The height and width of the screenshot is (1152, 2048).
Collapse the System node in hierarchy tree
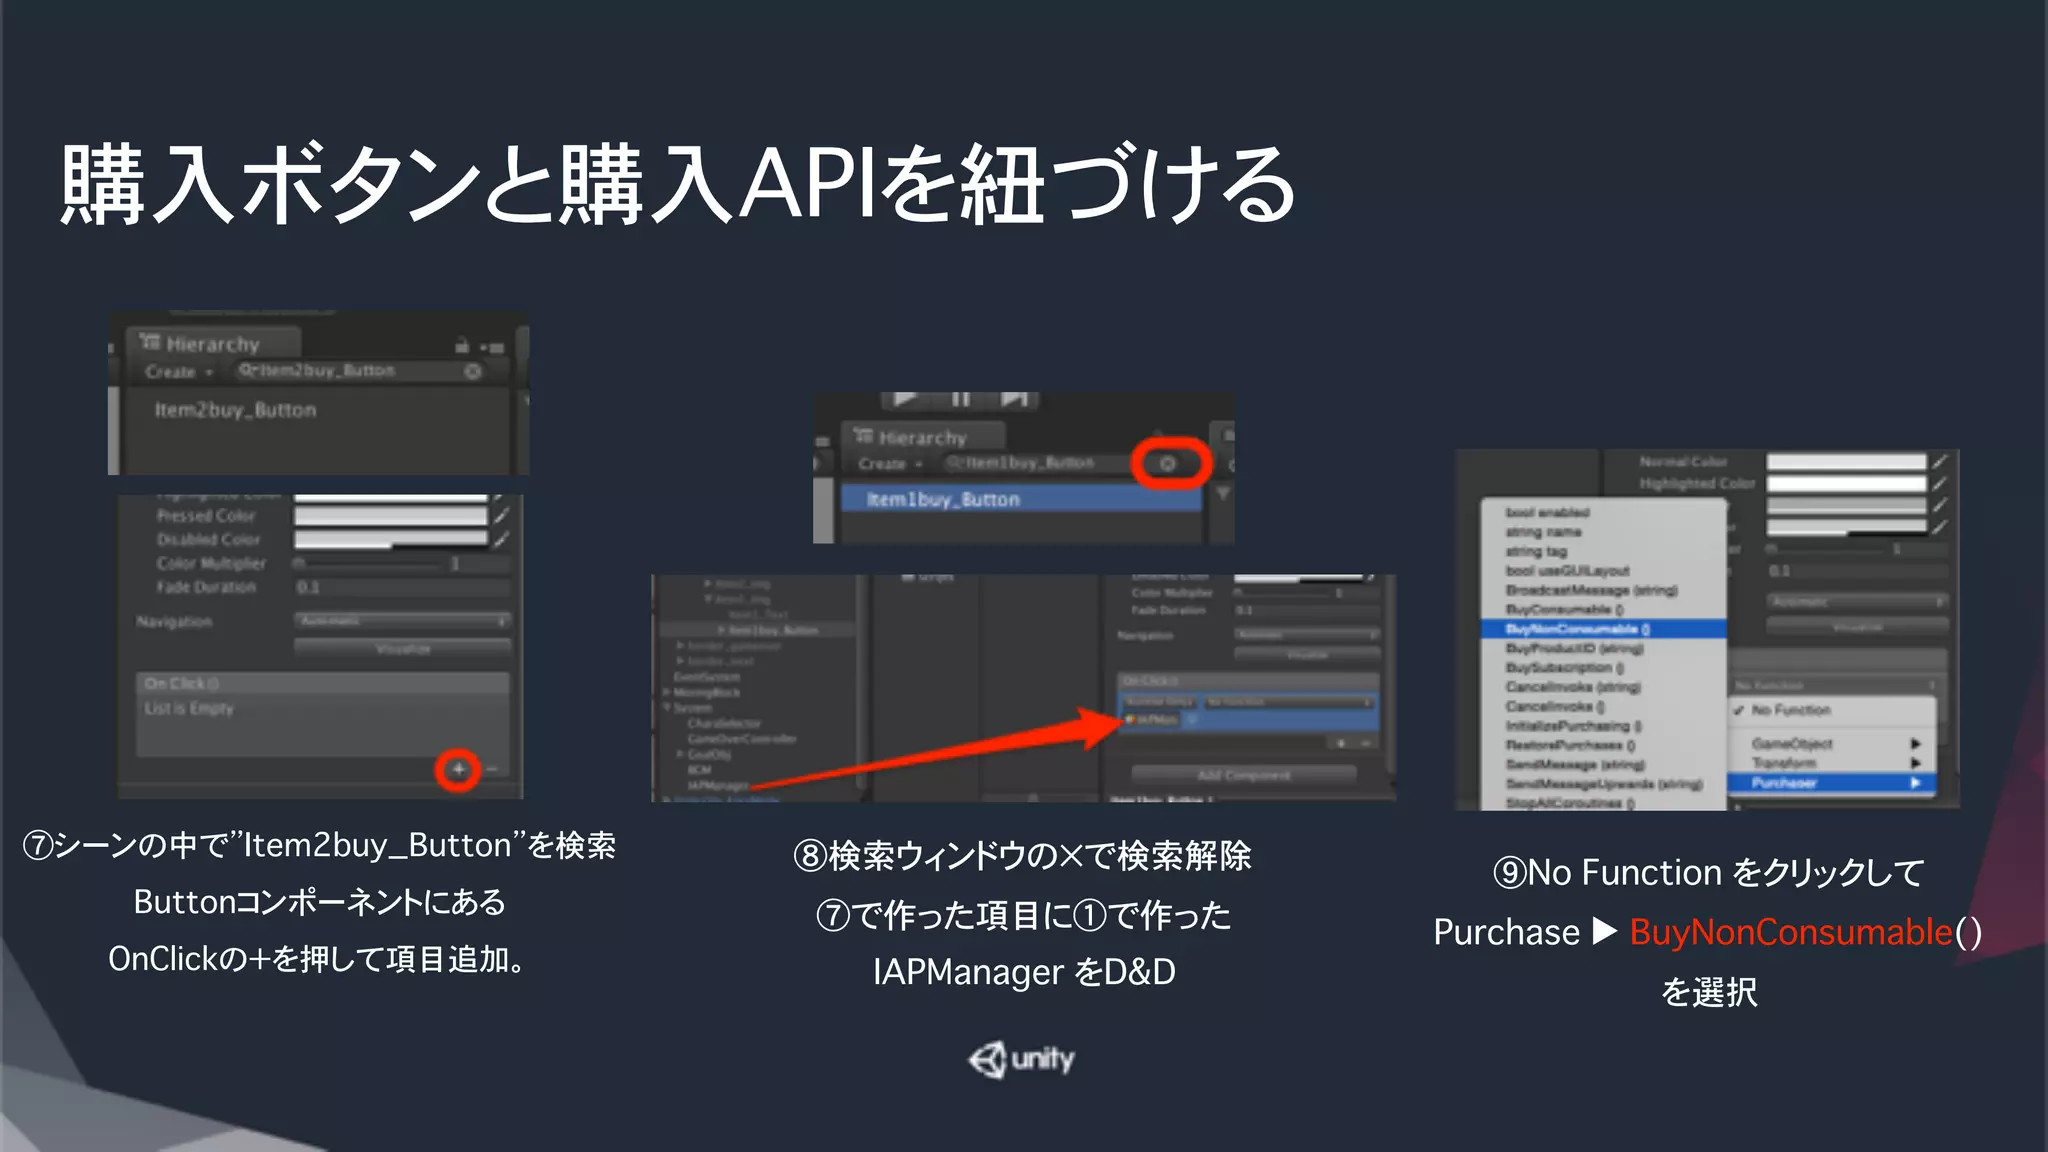point(667,708)
